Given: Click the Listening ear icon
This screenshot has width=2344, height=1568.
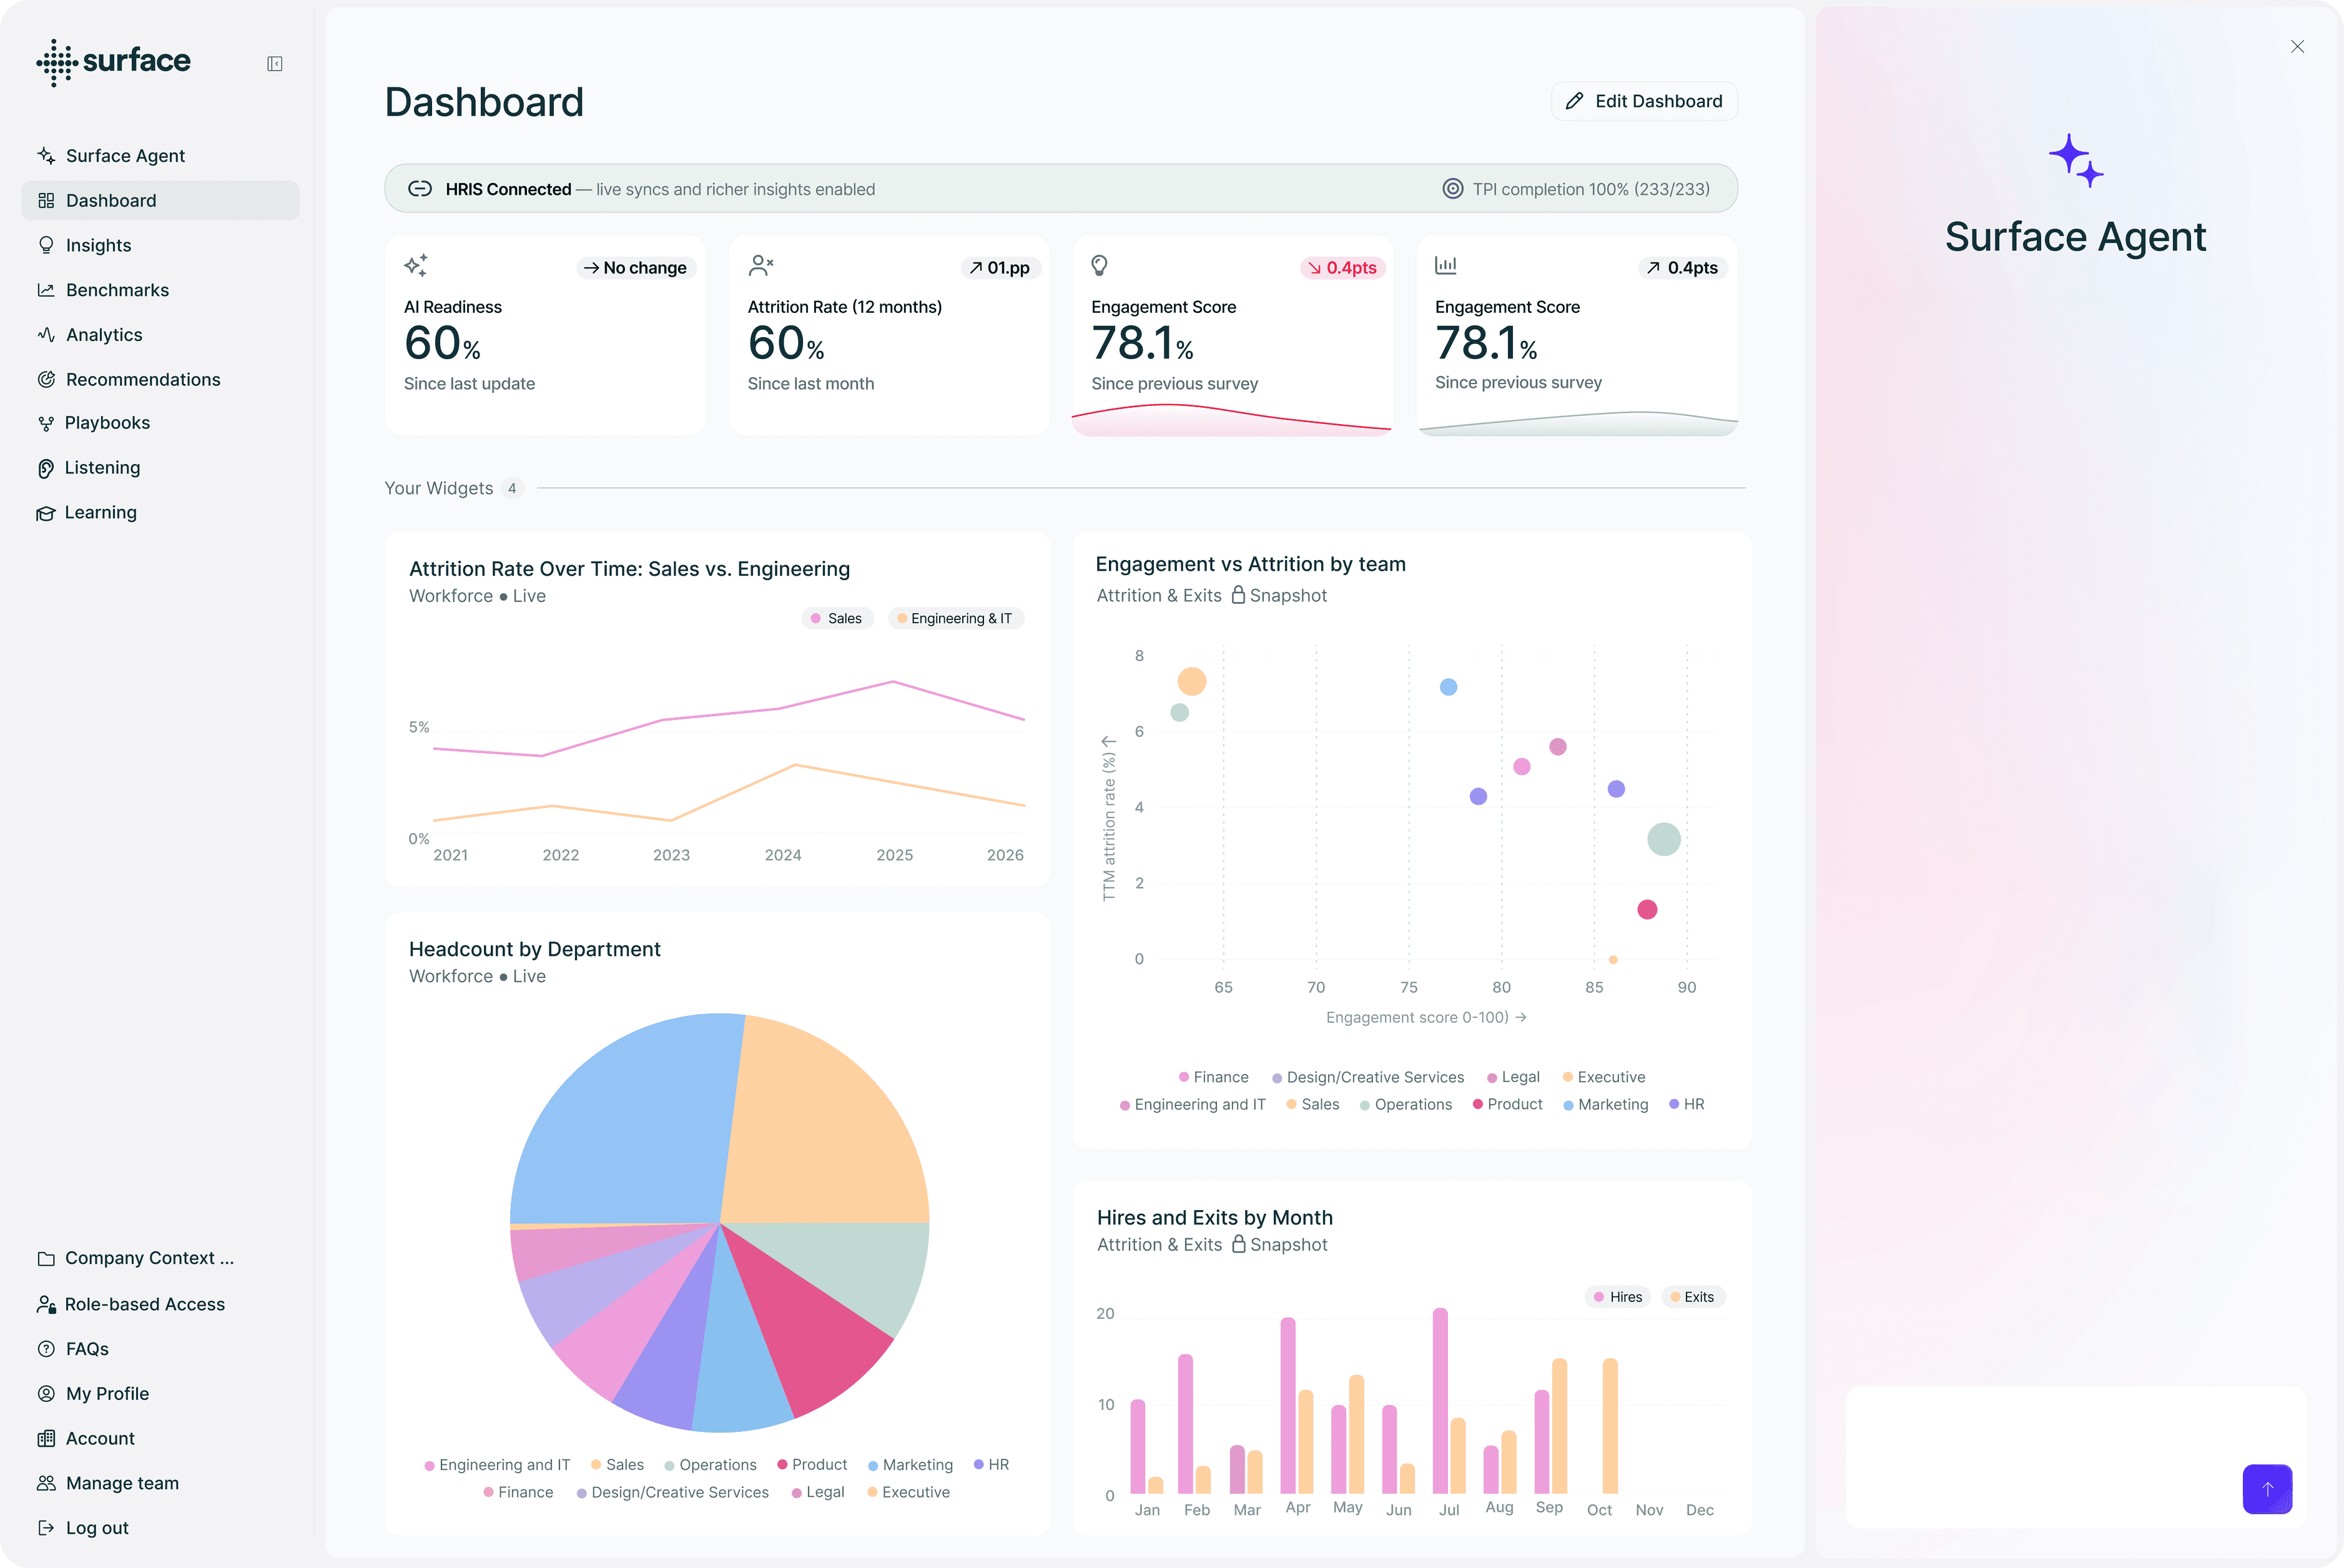Looking at the screenshot, I should [46, 468].
